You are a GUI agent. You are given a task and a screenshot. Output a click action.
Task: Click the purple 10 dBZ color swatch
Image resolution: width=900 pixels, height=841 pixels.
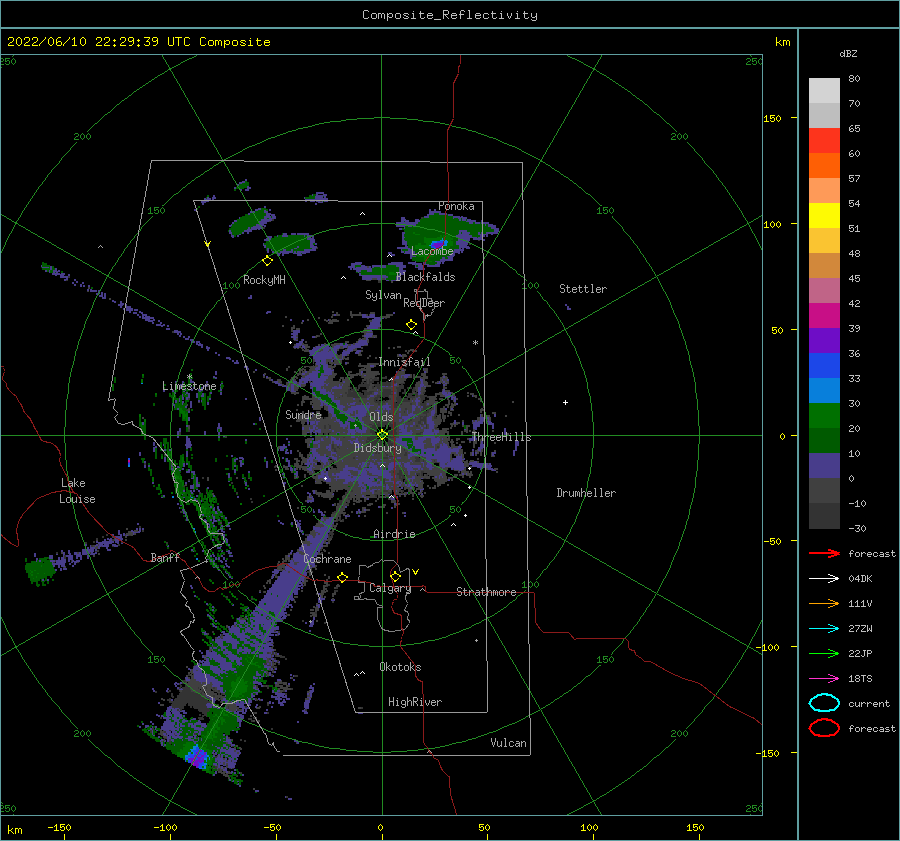(824, 465)
